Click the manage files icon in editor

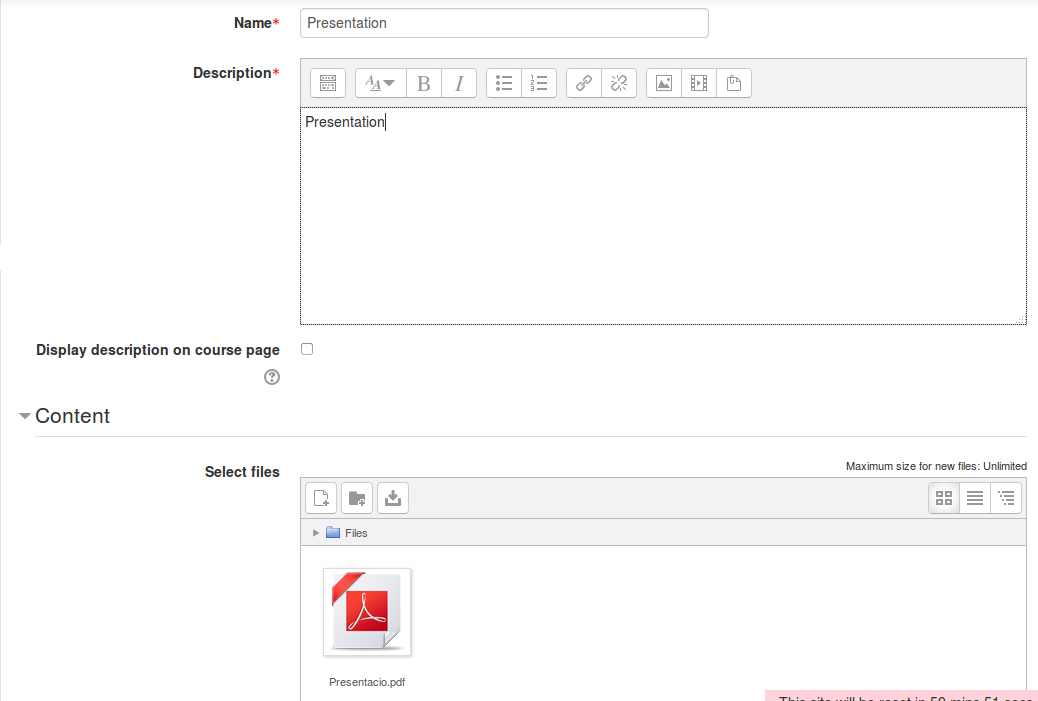pos(734,84)
